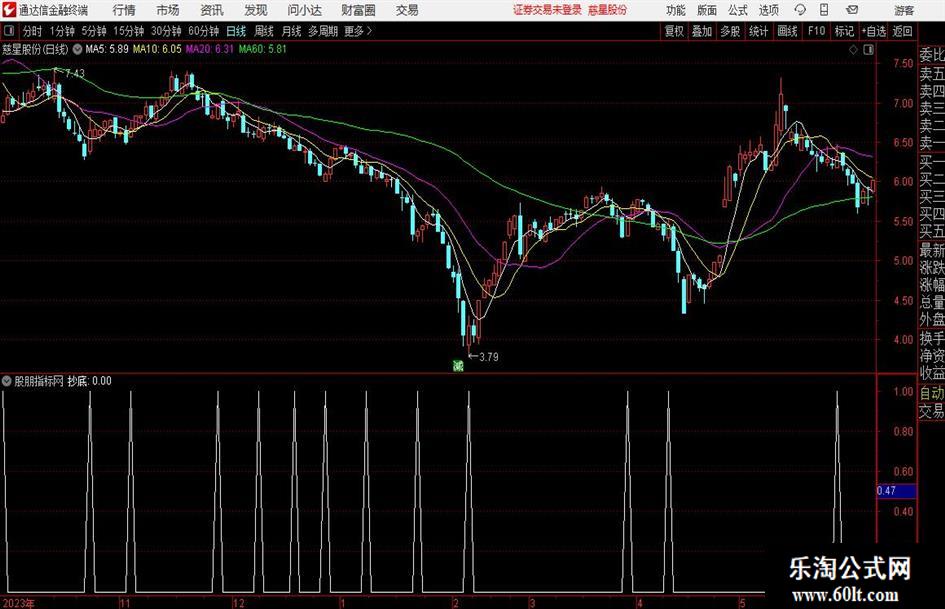Screen dimensions: 945x609
Task: Switch to 周线 weekly period
Action: (263, 31)
